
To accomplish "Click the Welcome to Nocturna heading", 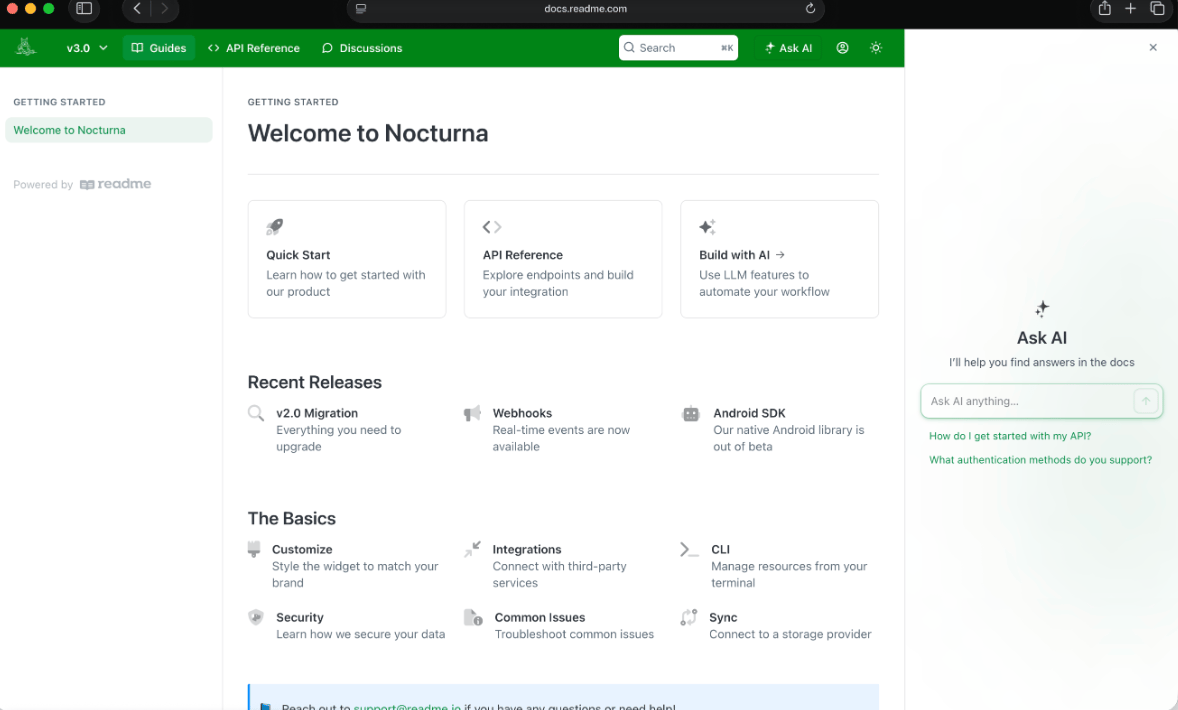I will click(368, 133).
